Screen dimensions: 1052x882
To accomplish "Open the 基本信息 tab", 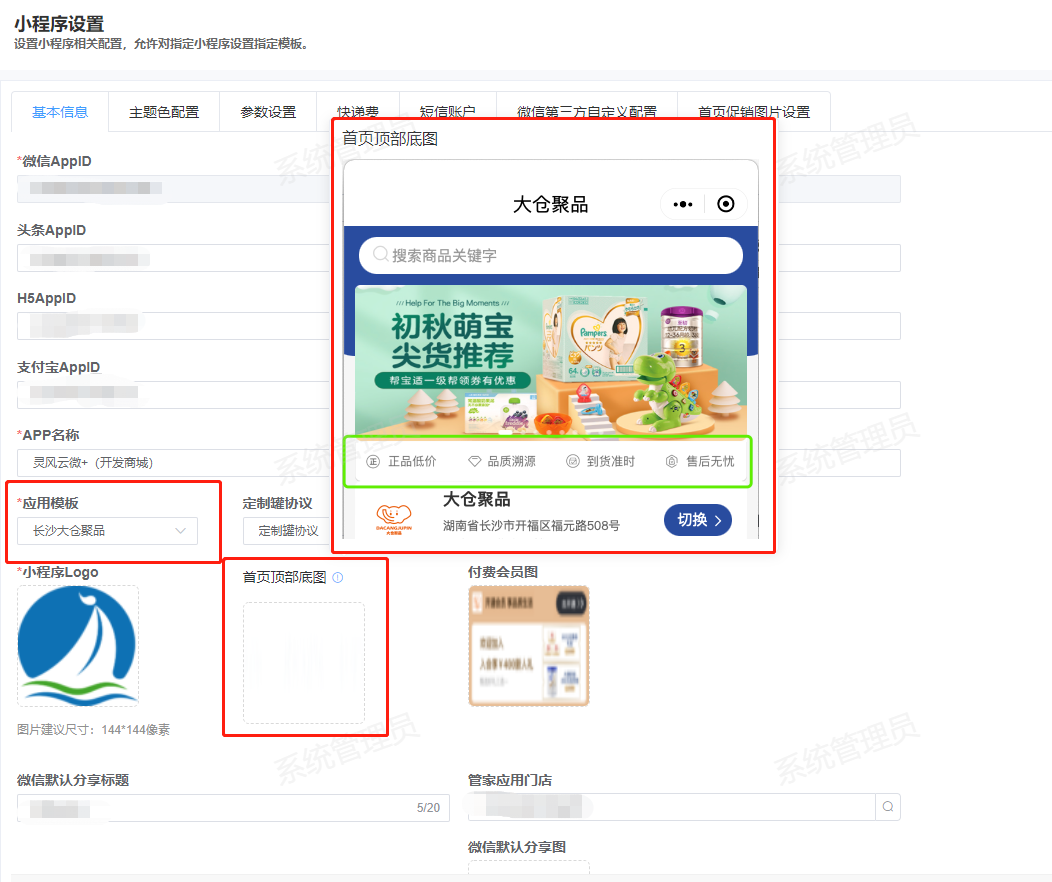I will tap(60, 112).
